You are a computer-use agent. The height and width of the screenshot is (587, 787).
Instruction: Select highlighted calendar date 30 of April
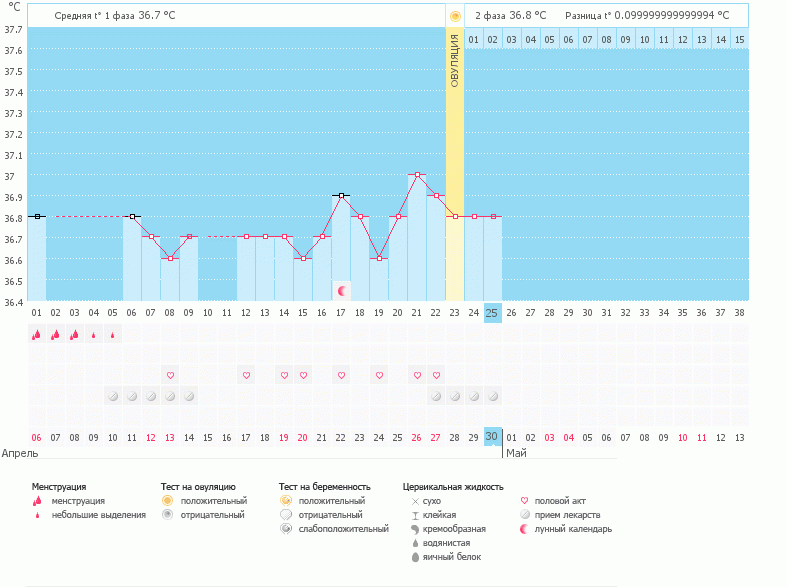(x=492, y=437)
